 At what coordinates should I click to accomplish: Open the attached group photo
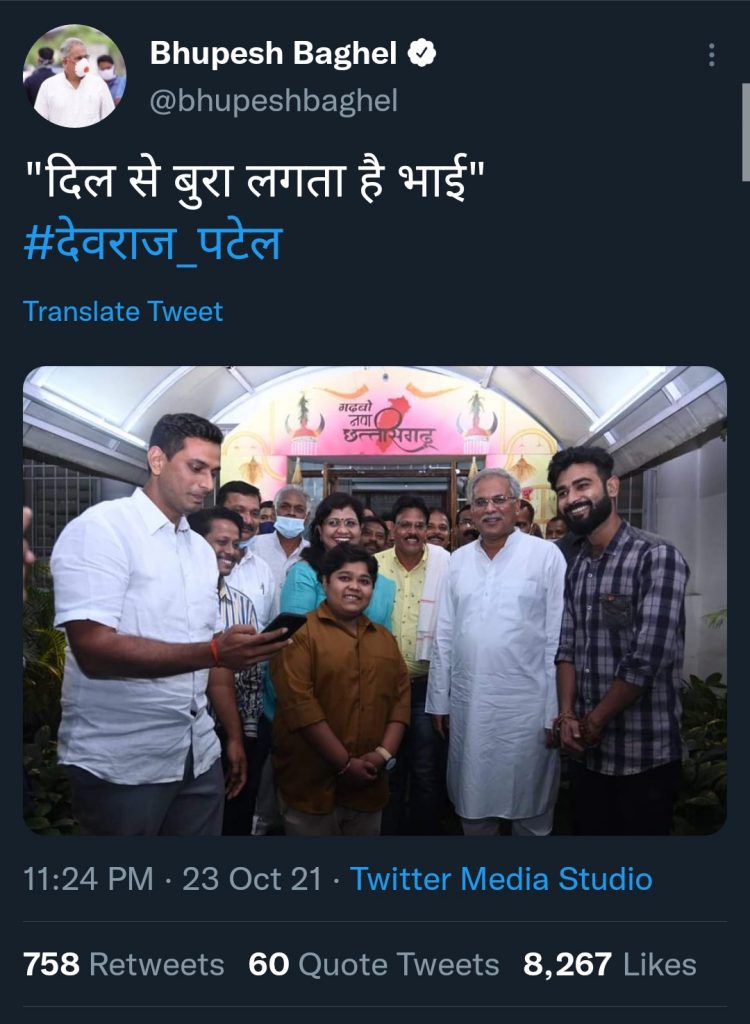tap(375, 600)
